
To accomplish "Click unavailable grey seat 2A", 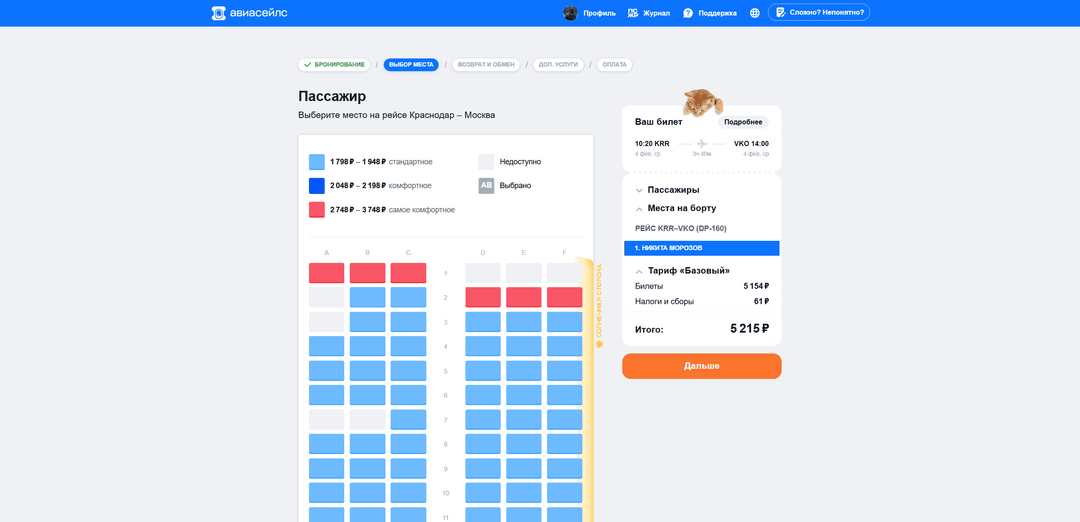I will 326,297.
